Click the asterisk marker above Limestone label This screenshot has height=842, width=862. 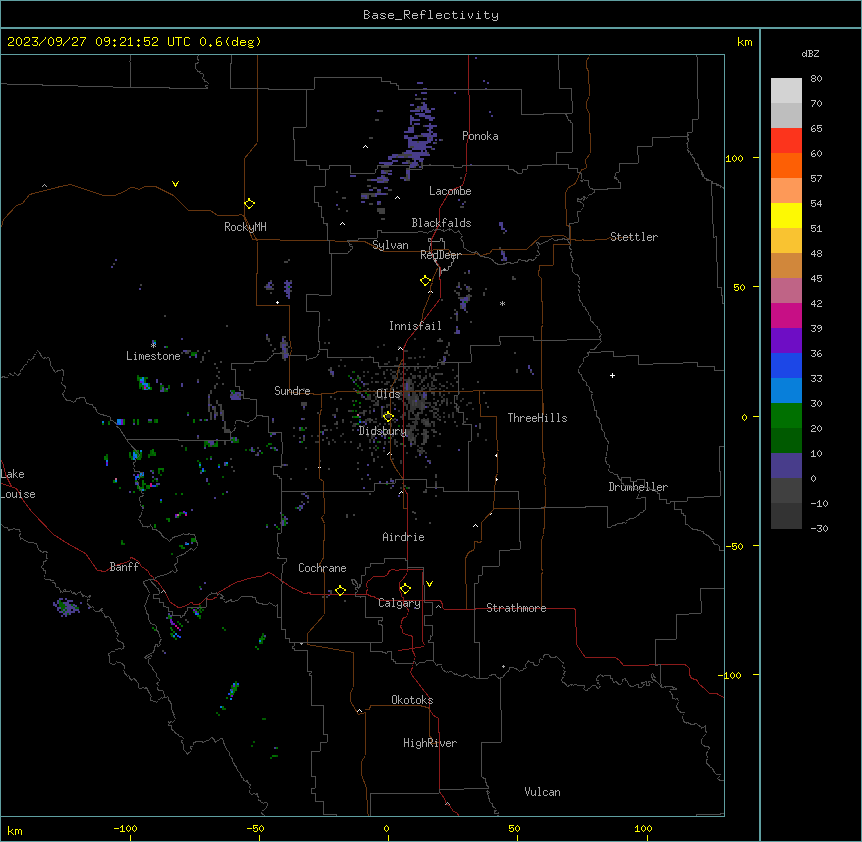pyautogui.click(x=153, y=345)
